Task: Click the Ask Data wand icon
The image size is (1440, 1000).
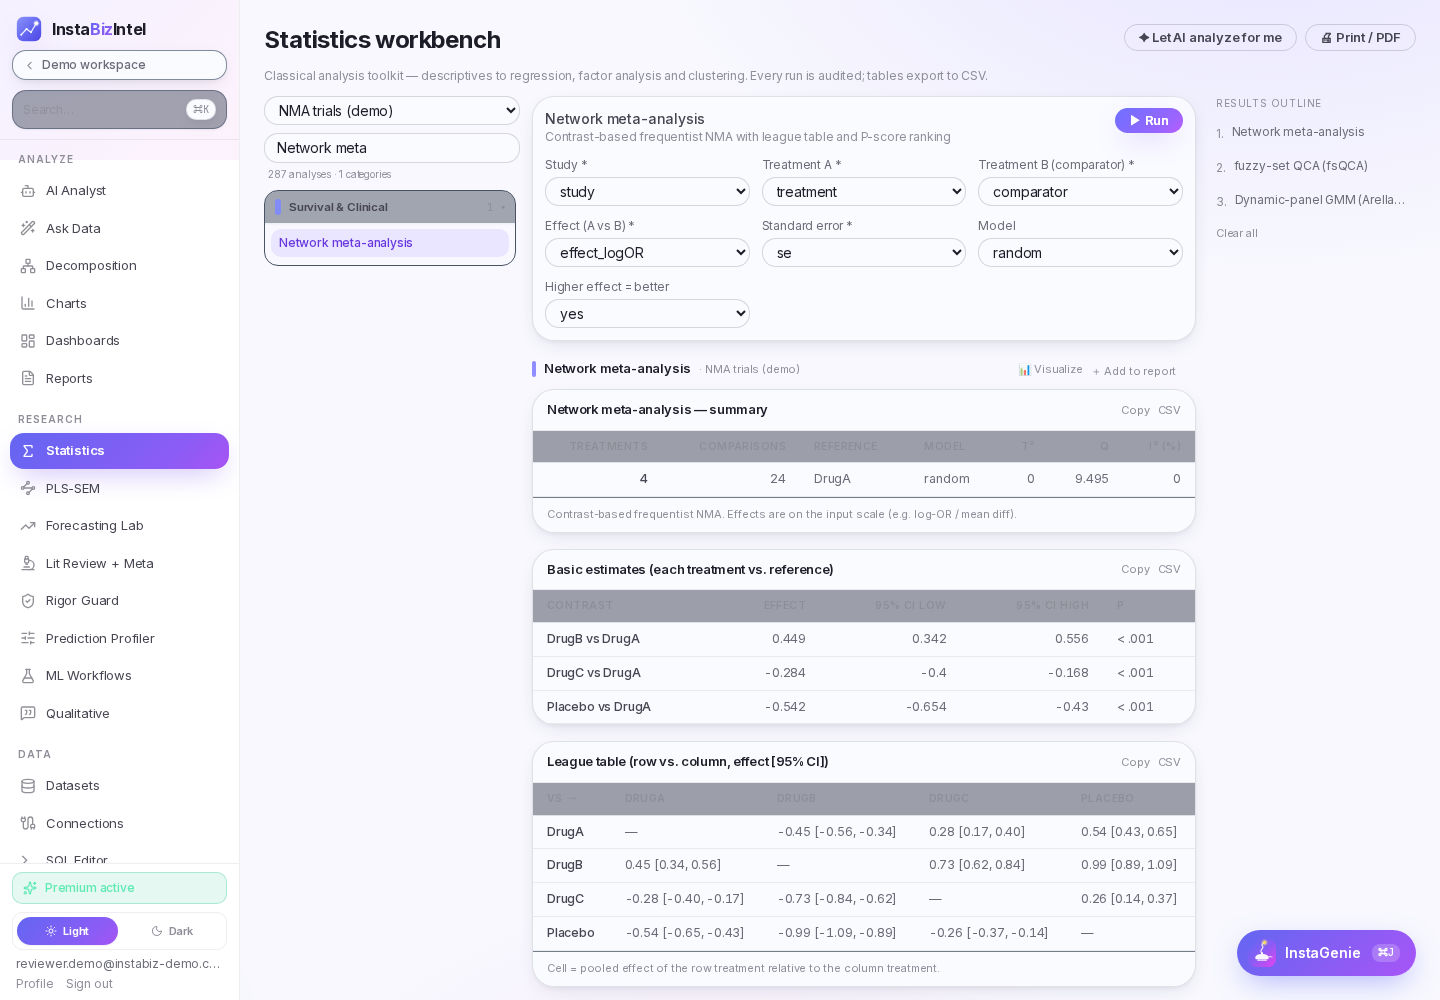Action: 28,228
